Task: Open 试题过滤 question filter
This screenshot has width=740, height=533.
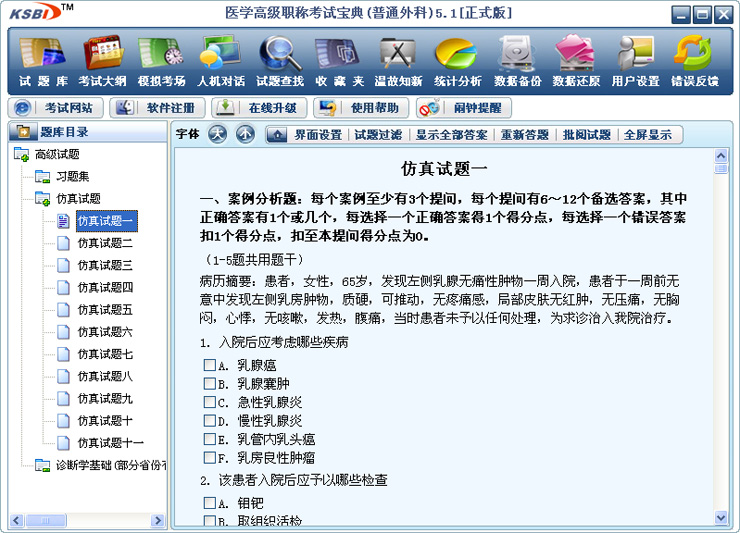Action: pos(378,135)
